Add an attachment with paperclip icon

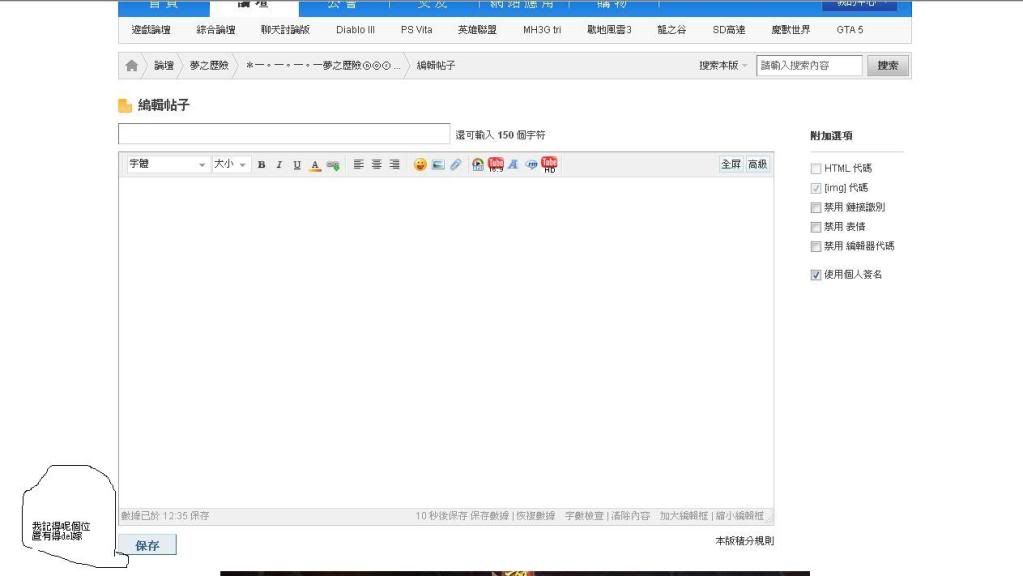(456, 165)
